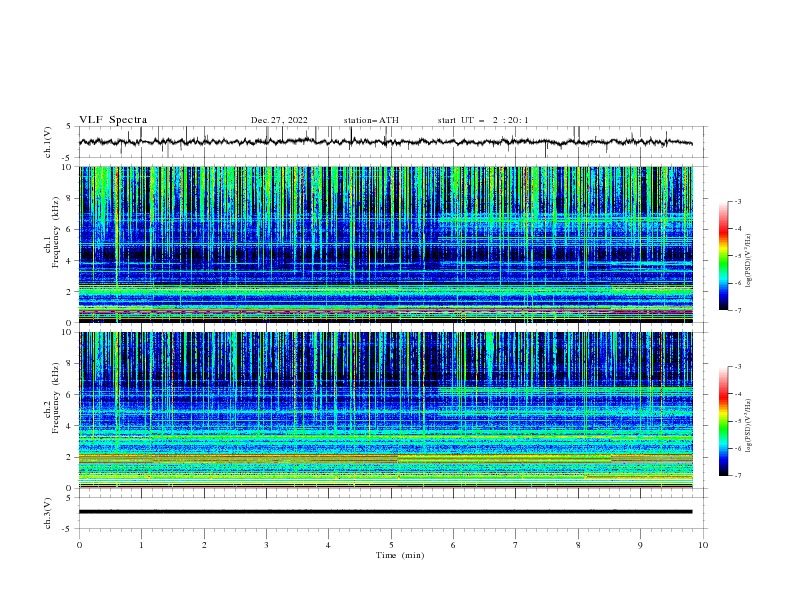Click the ch.2 frequency axis "2" tick label
The image size is (792, 612).
pyautogui.click(x=71, y=457)
